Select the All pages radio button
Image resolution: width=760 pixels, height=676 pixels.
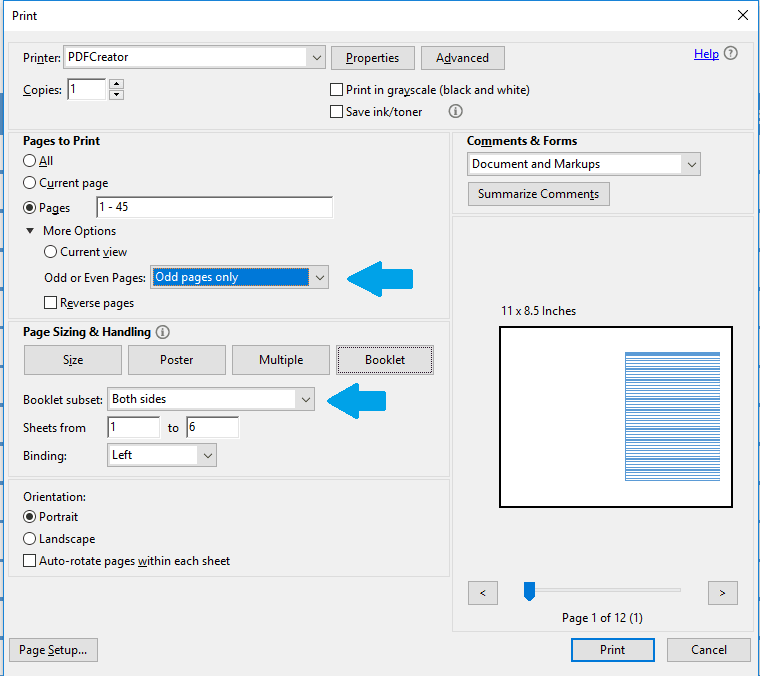tap(30, 161)
